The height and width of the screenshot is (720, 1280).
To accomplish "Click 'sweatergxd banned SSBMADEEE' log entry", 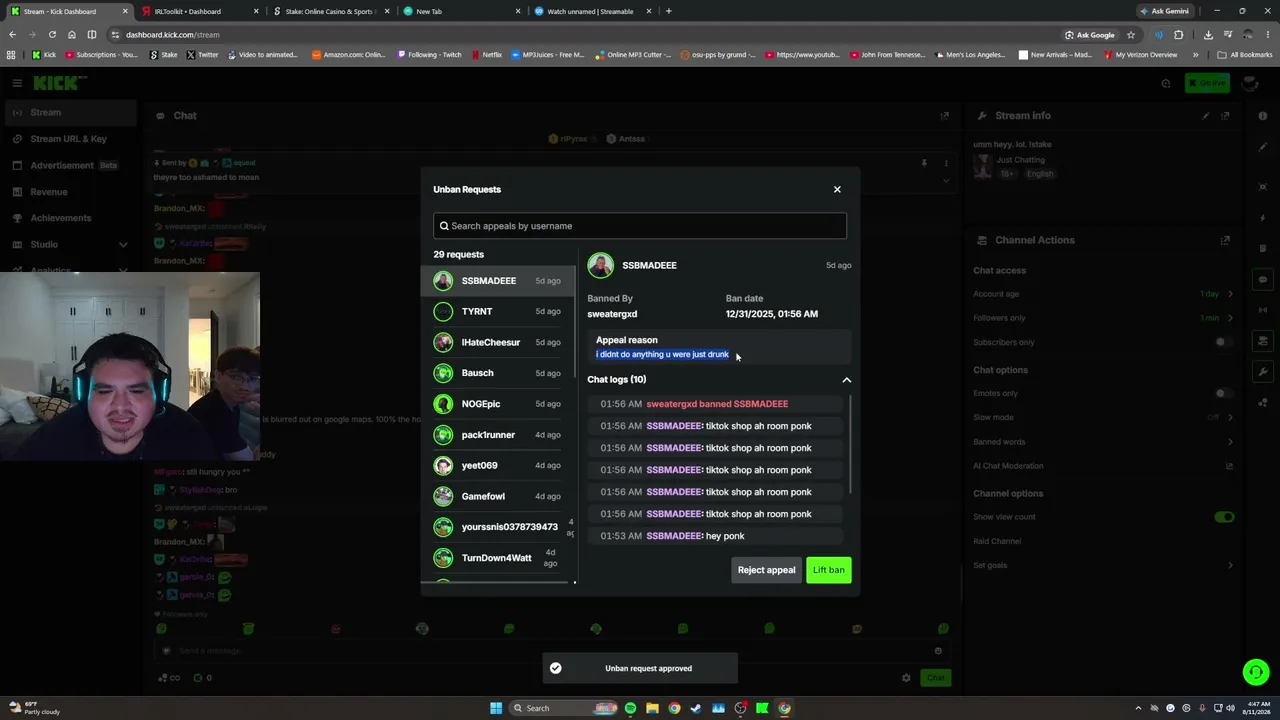I will click(715, 404).
